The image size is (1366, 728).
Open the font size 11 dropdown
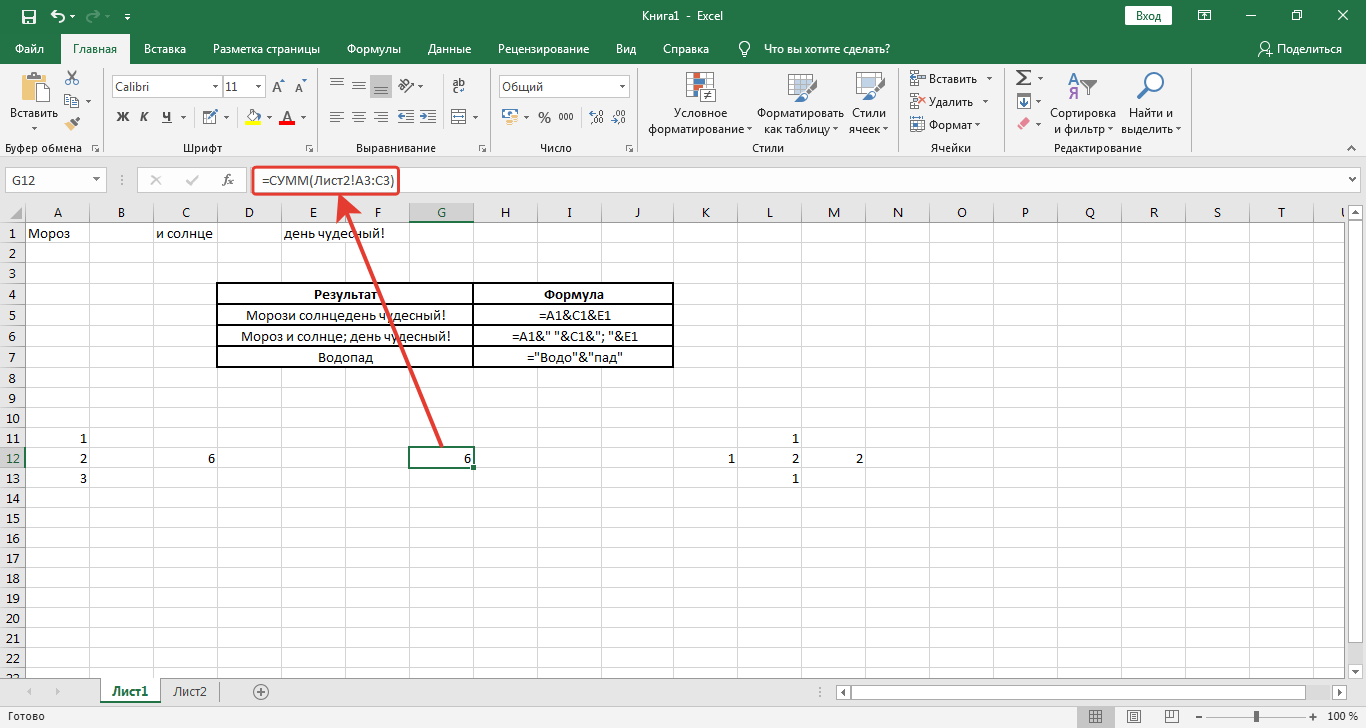coord(259,87)
